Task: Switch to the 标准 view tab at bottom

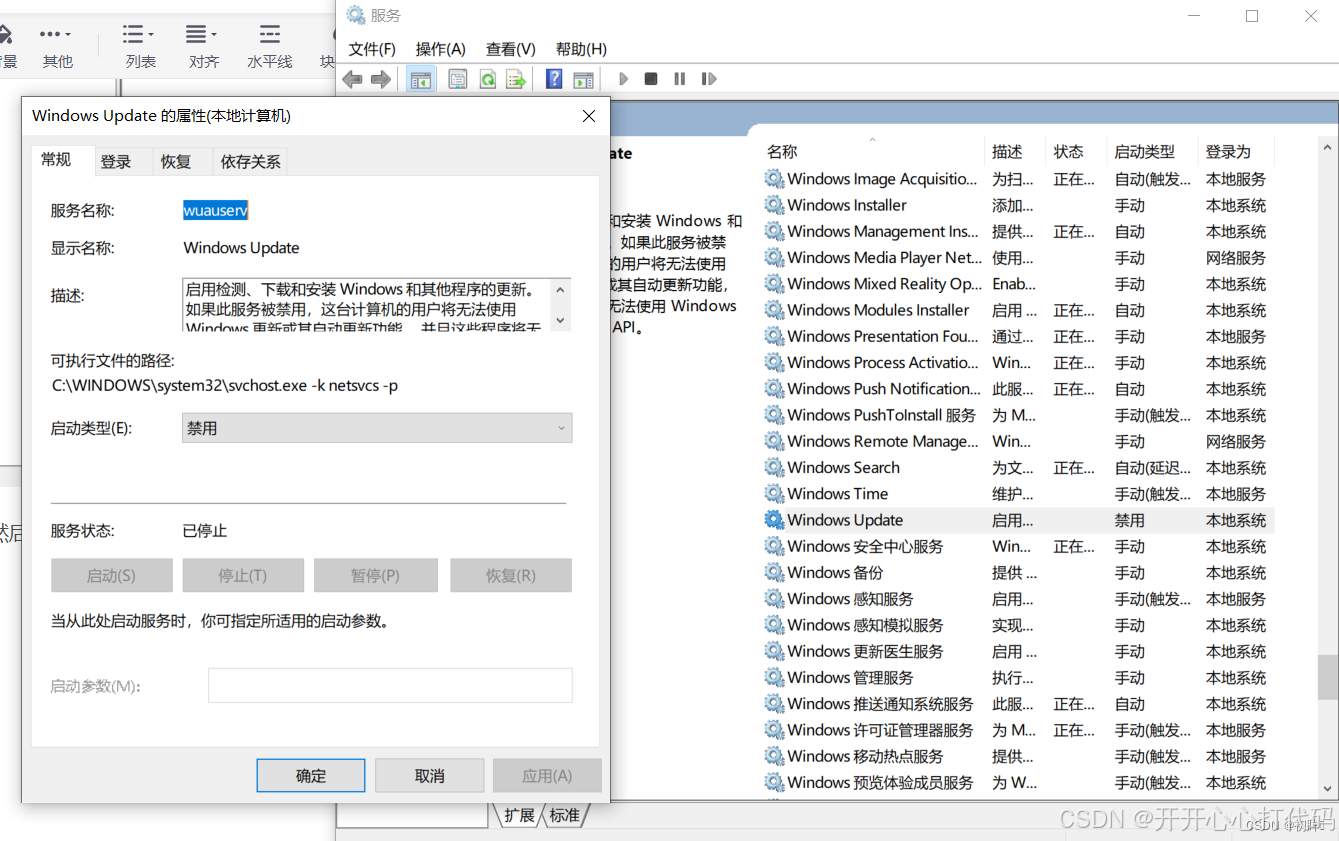Action: [x=564, y=815]
